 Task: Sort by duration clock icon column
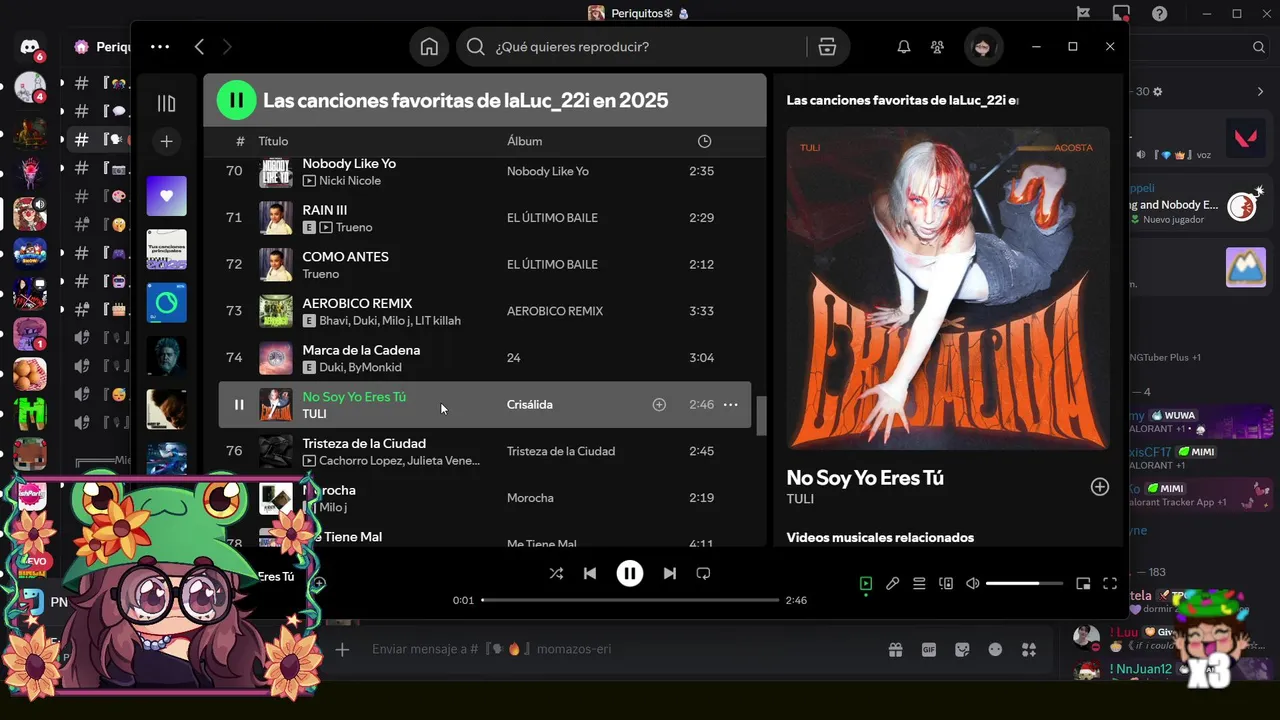tap(704, 141)
